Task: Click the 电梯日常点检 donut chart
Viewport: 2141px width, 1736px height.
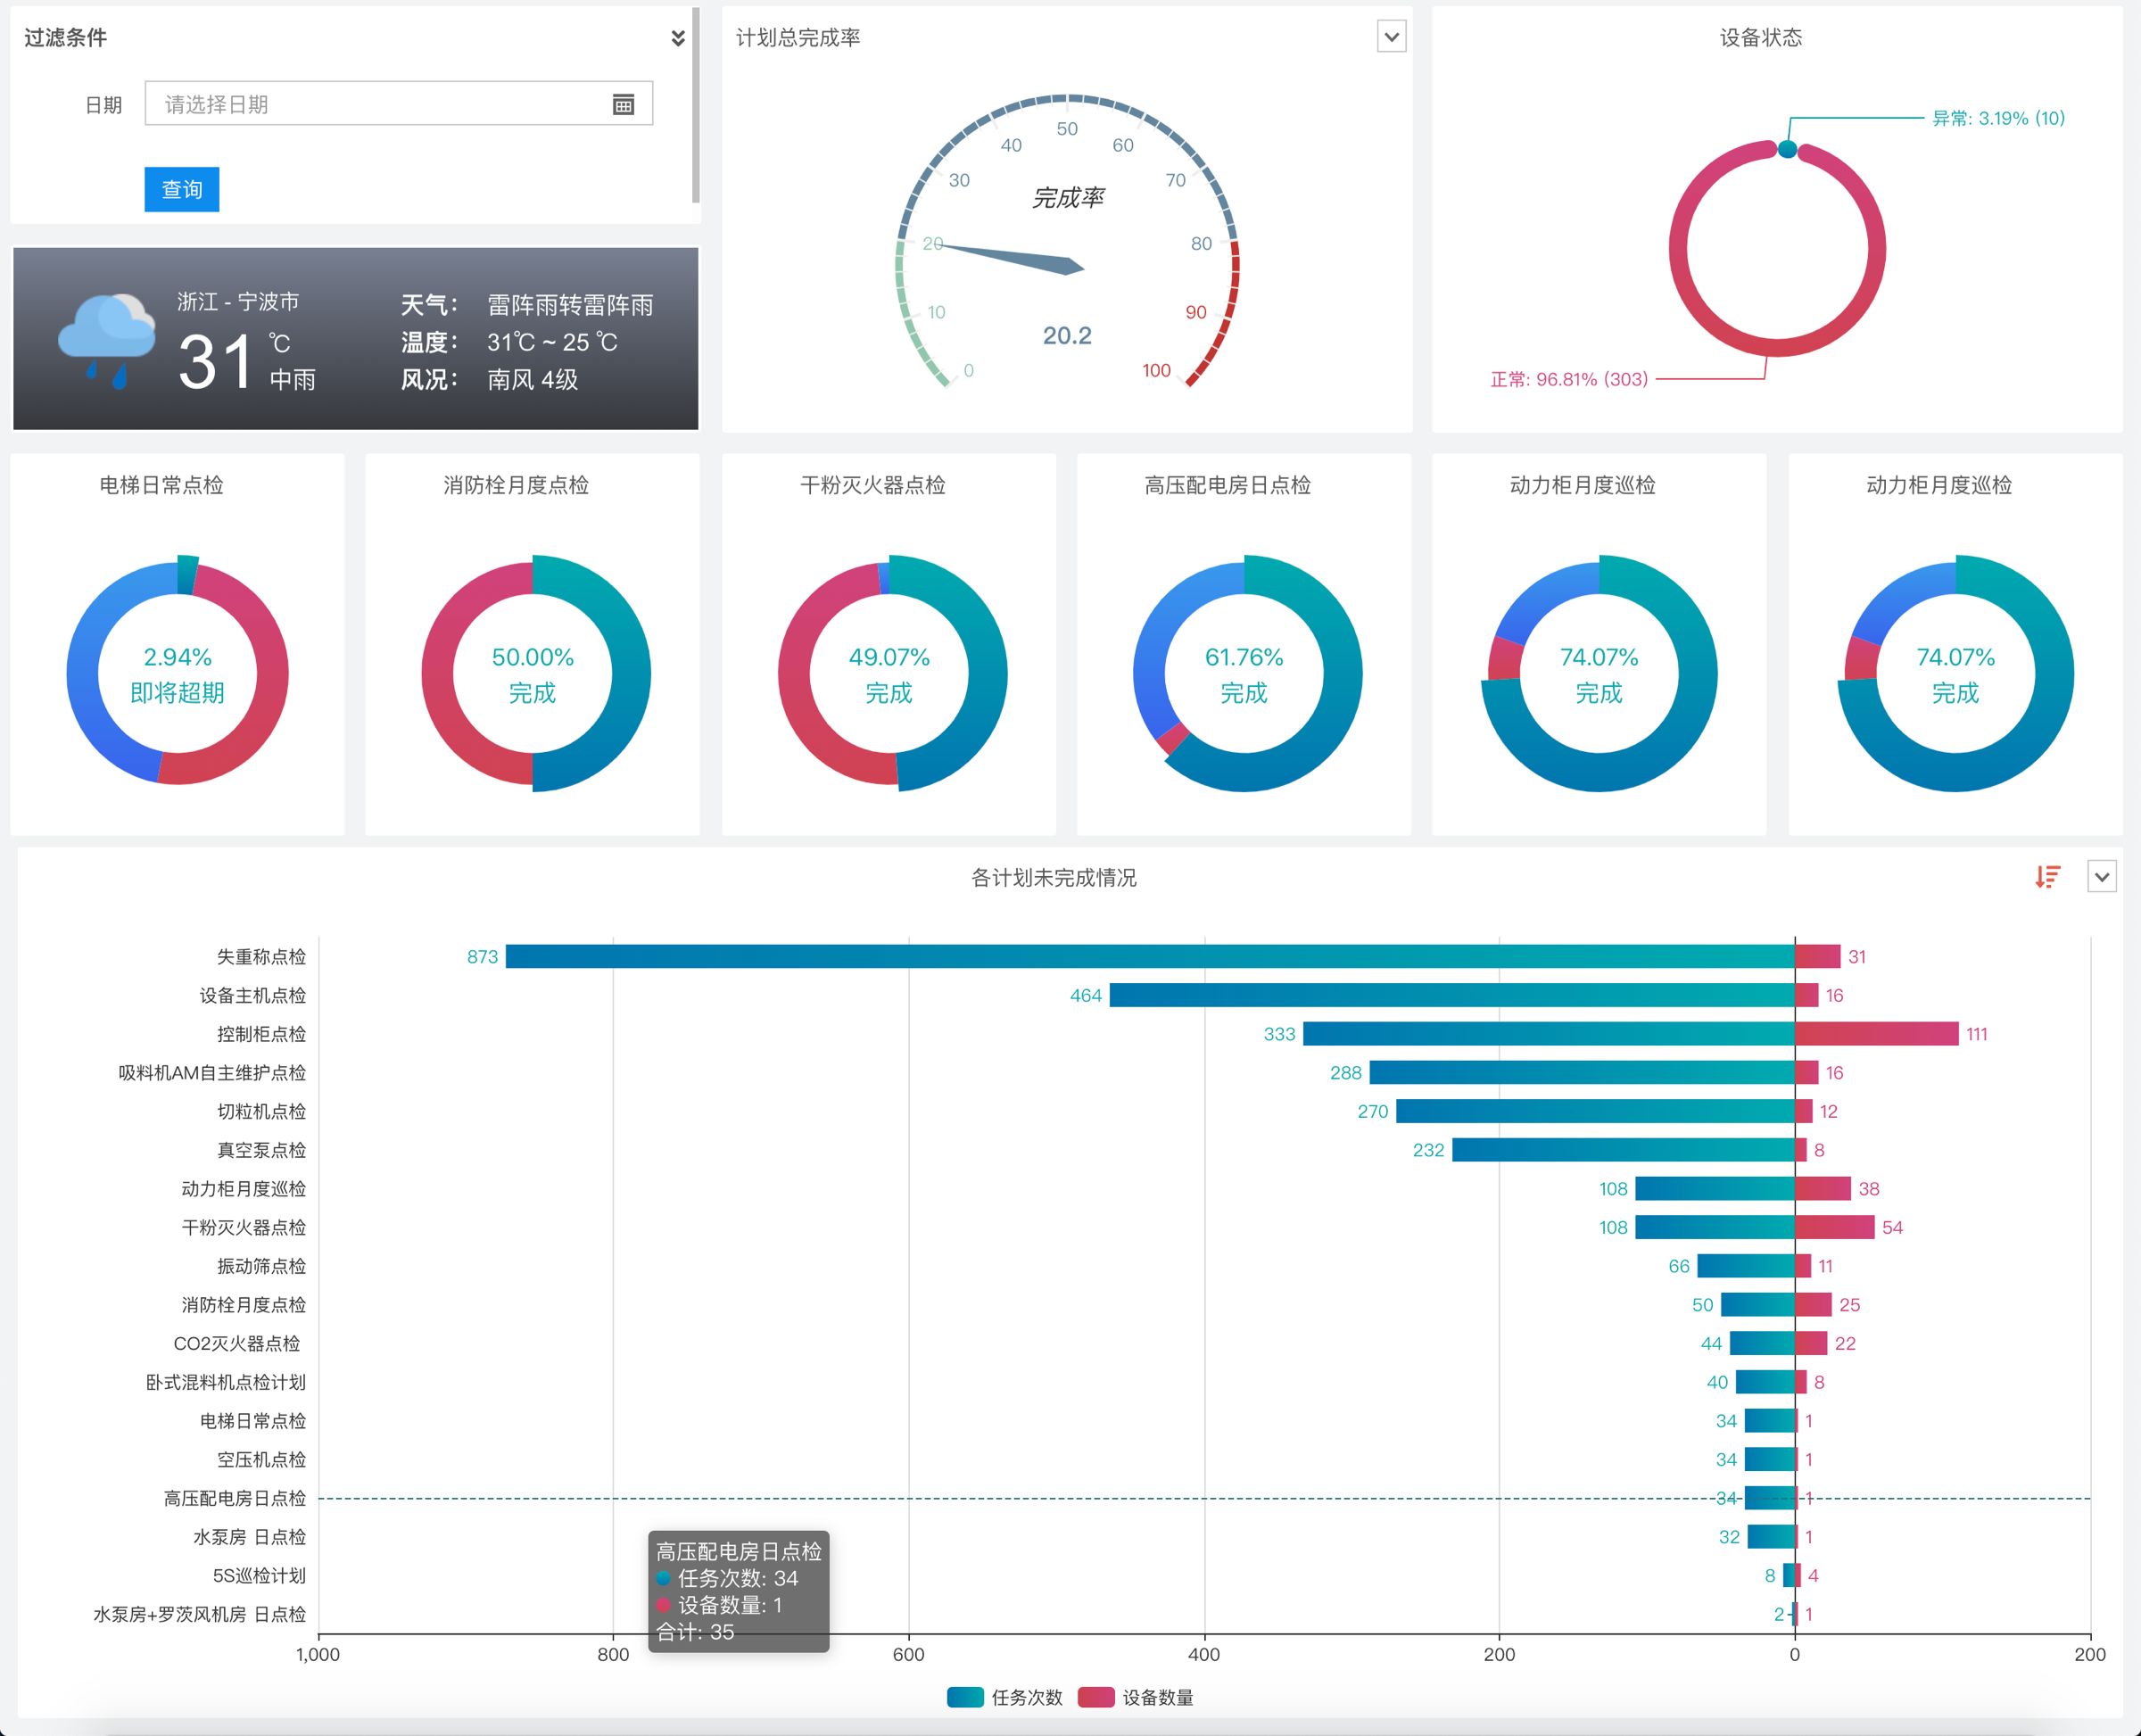Action: pos(177,673)
